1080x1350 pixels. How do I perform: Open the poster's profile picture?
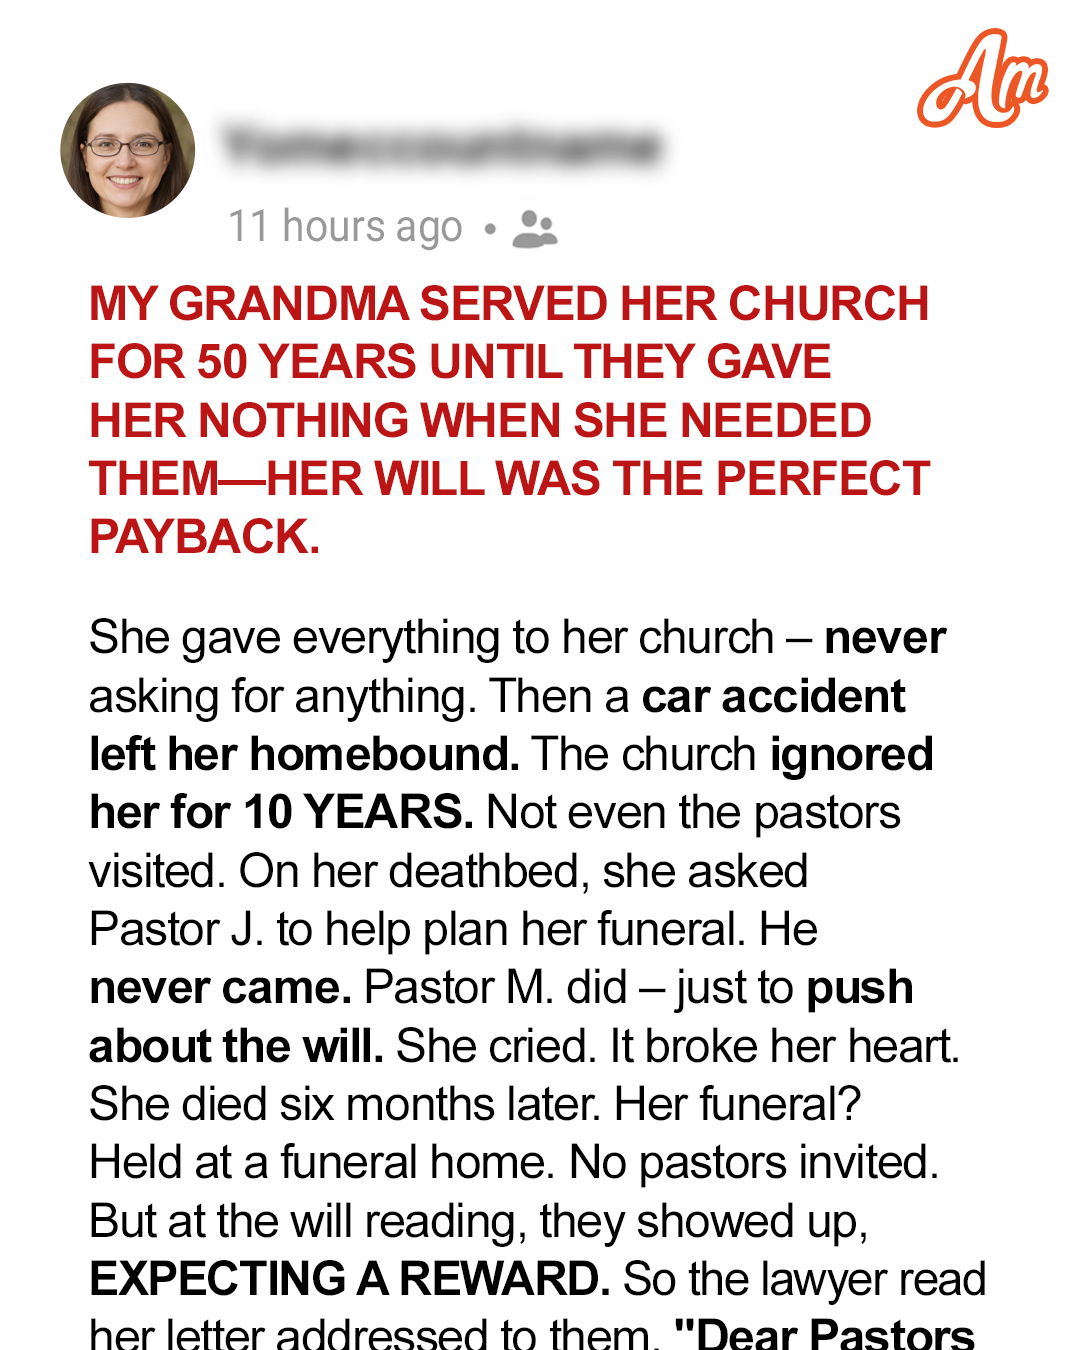click(127, 150)
